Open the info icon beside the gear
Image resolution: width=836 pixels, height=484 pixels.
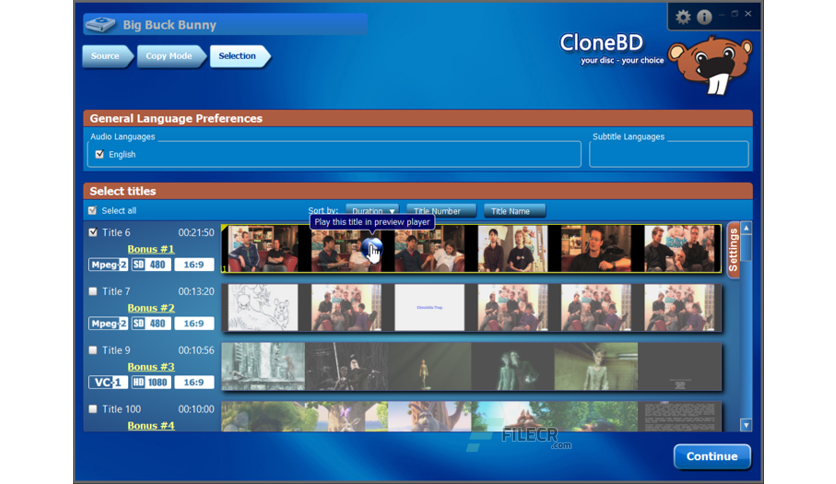tap(704, 17)
